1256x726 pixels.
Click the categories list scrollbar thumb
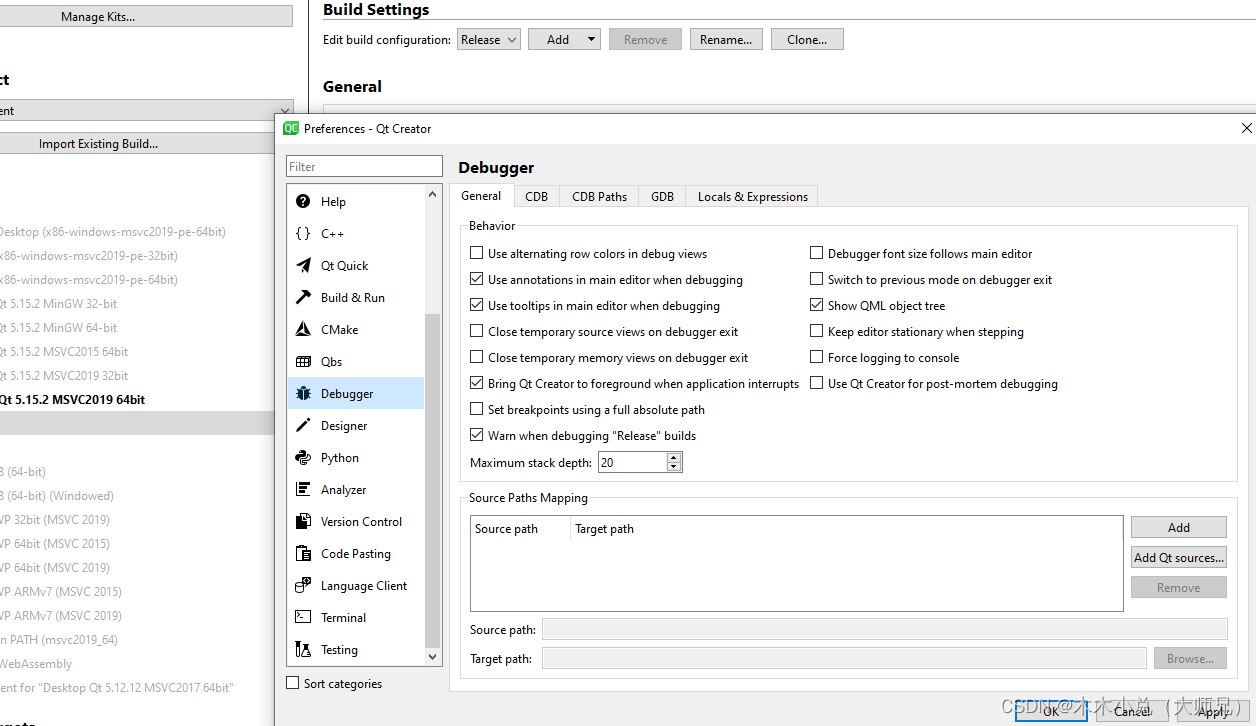433,480
